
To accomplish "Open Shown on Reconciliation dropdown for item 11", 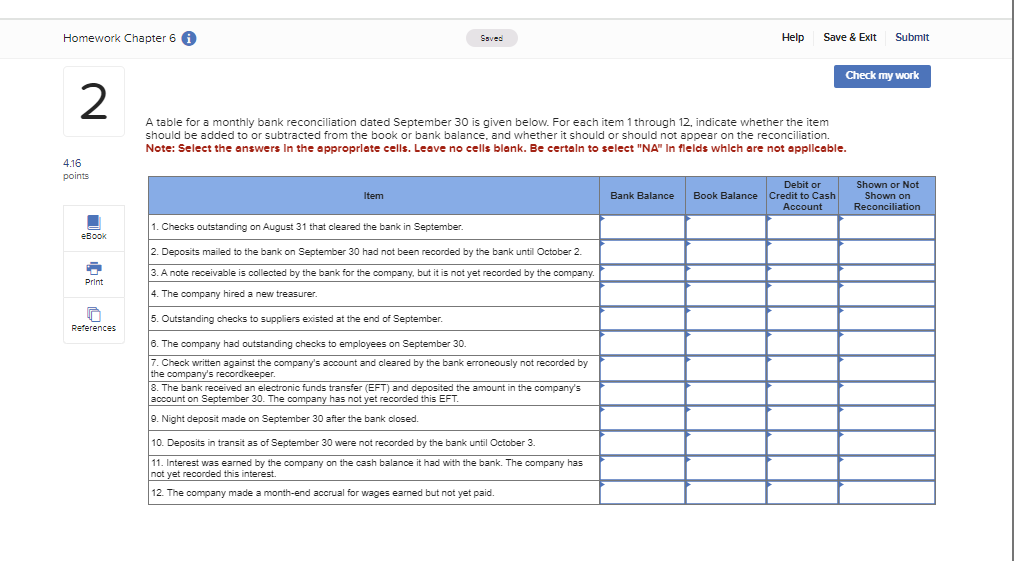I will (887, 468).
